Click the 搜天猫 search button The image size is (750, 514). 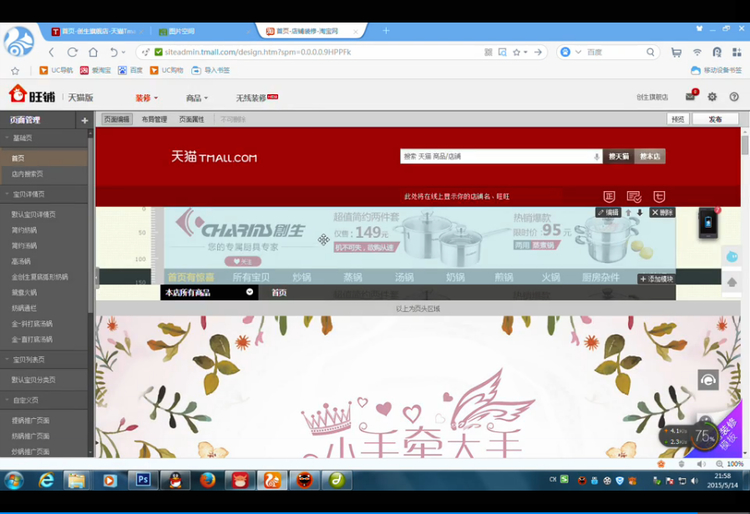[x=618, y=156]
